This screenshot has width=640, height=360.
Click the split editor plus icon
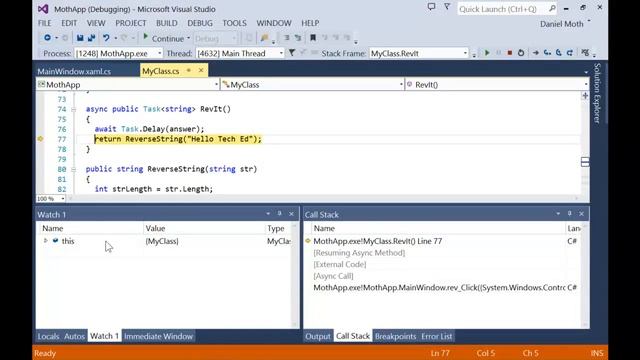pos(585,96)
